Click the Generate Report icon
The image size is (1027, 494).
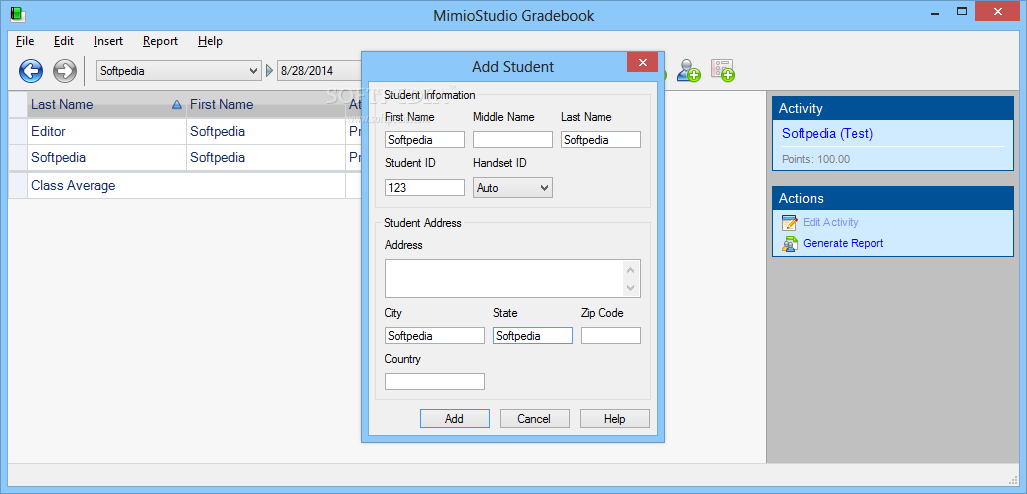click(790, 244)
